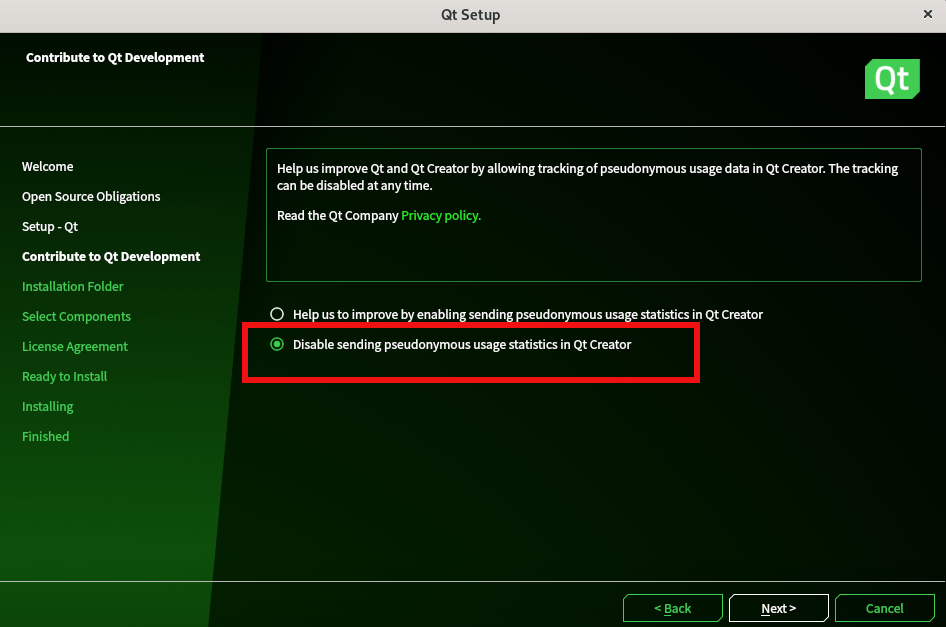Click the Select Components step

click(76, 317)
